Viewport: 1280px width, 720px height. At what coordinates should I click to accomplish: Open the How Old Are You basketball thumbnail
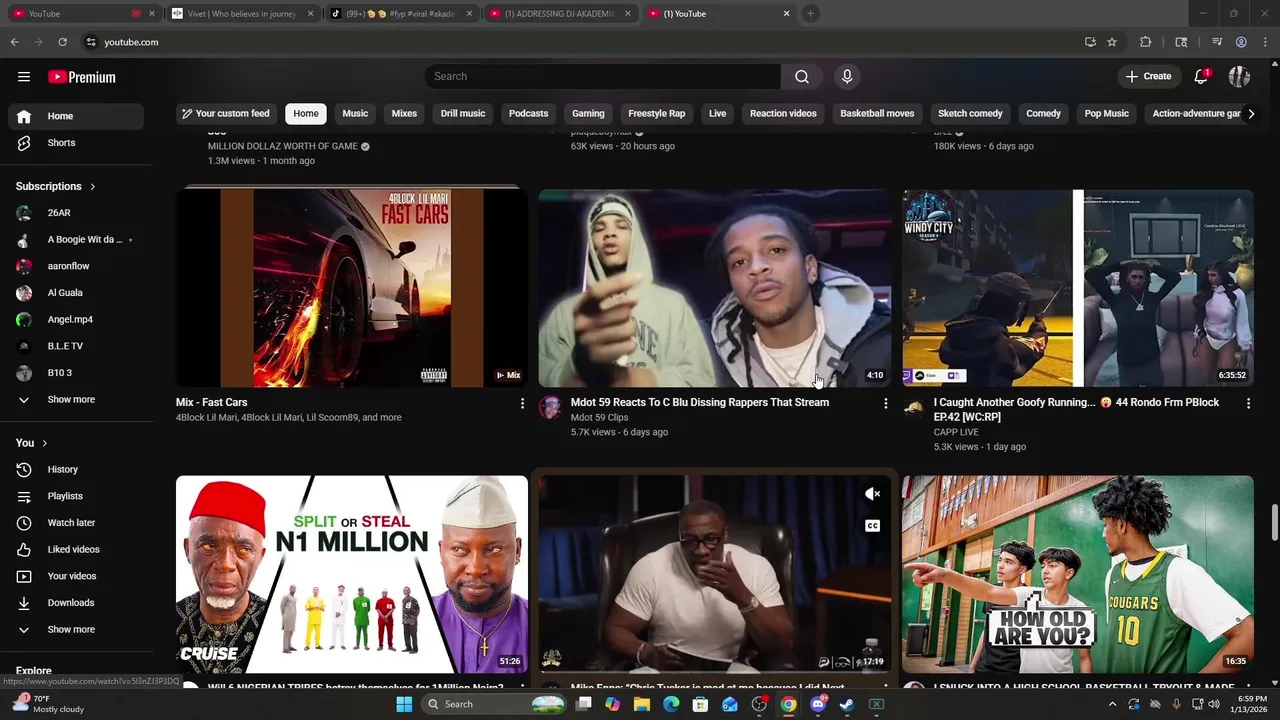[x=1078, y=574]
